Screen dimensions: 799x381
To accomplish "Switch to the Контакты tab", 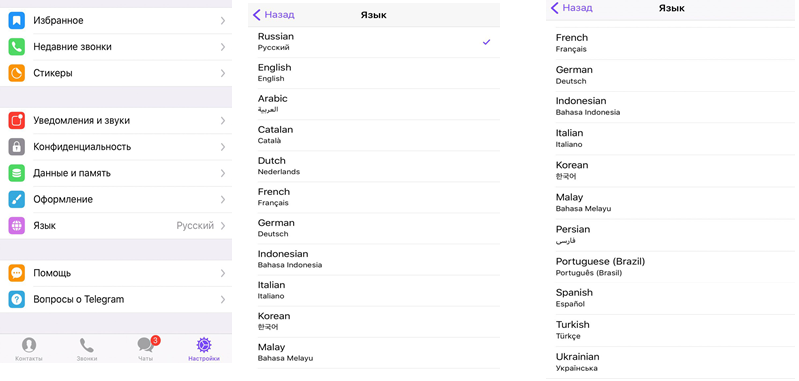I will point(29,349).
